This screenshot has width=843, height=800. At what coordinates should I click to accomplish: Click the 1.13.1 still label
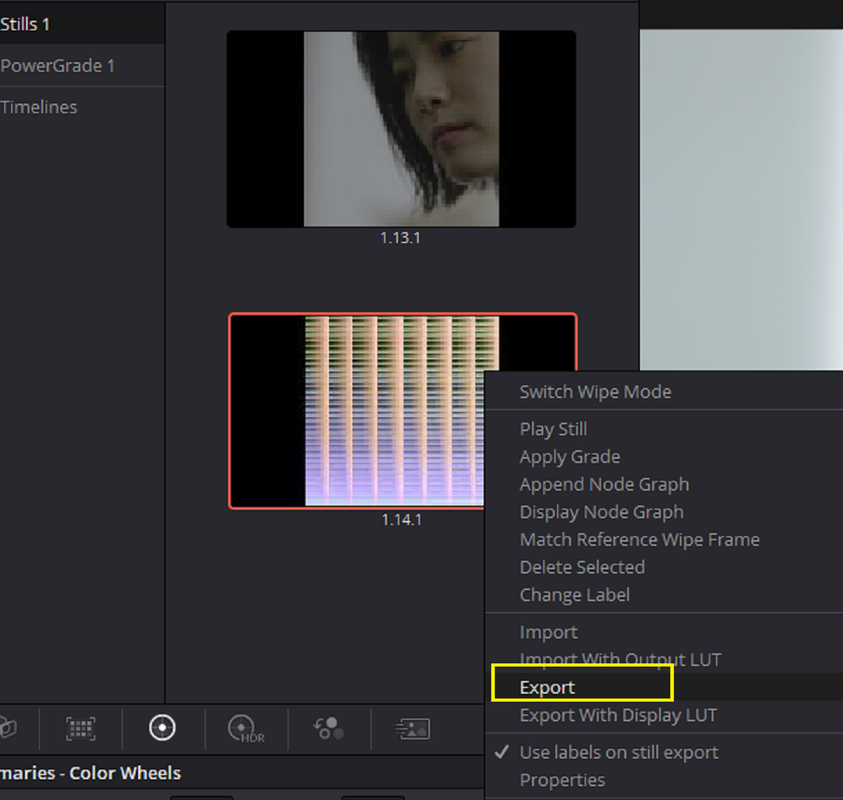(401, 238)
